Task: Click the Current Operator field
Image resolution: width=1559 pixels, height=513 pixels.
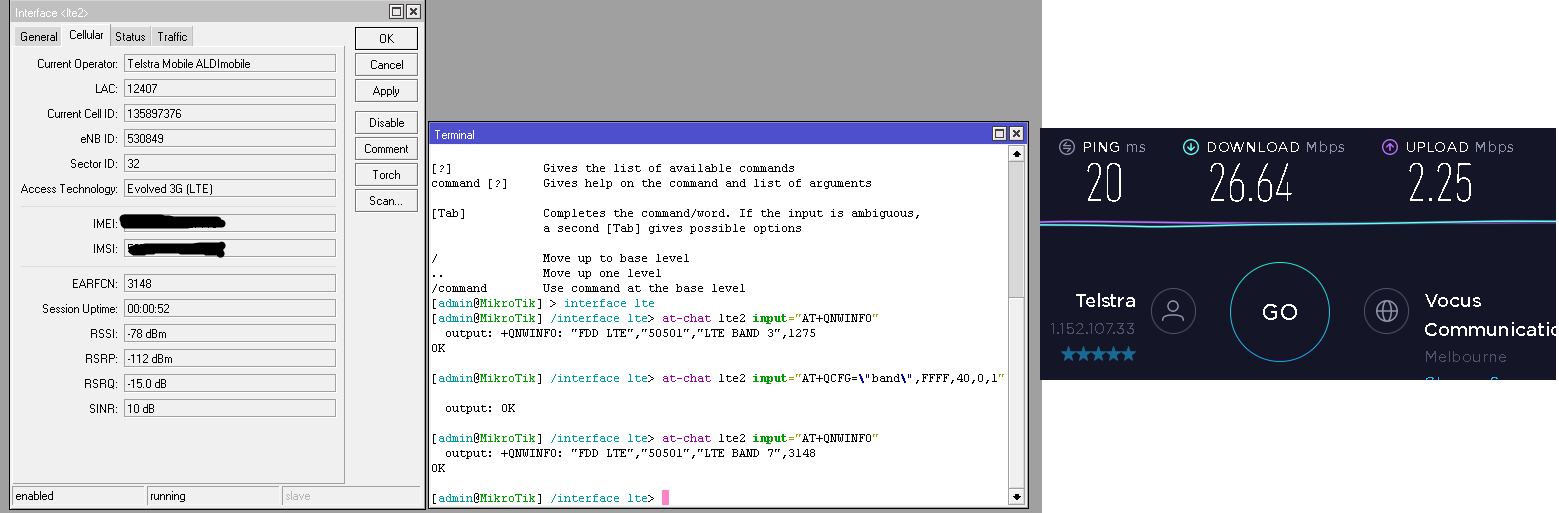Action: coord(230,63)
